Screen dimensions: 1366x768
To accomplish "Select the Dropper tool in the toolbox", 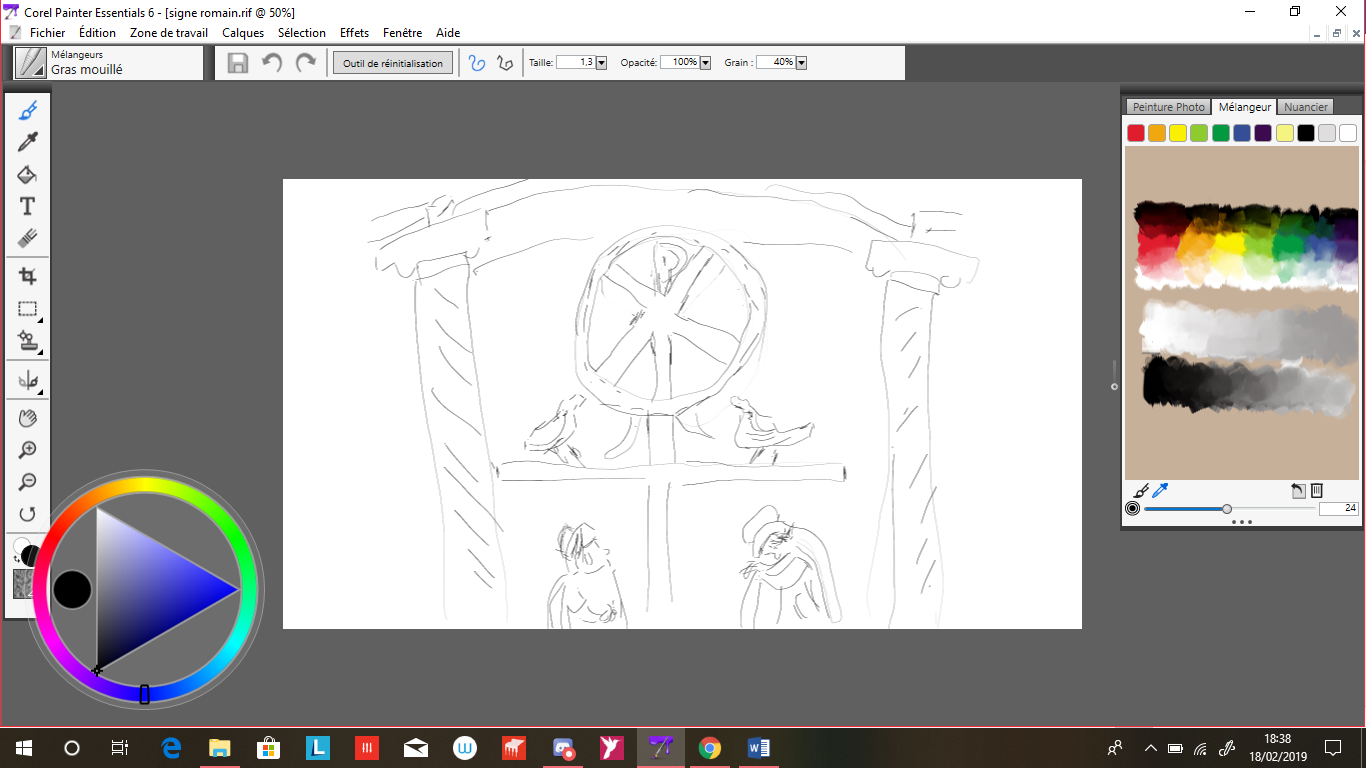I will point(27,143).
